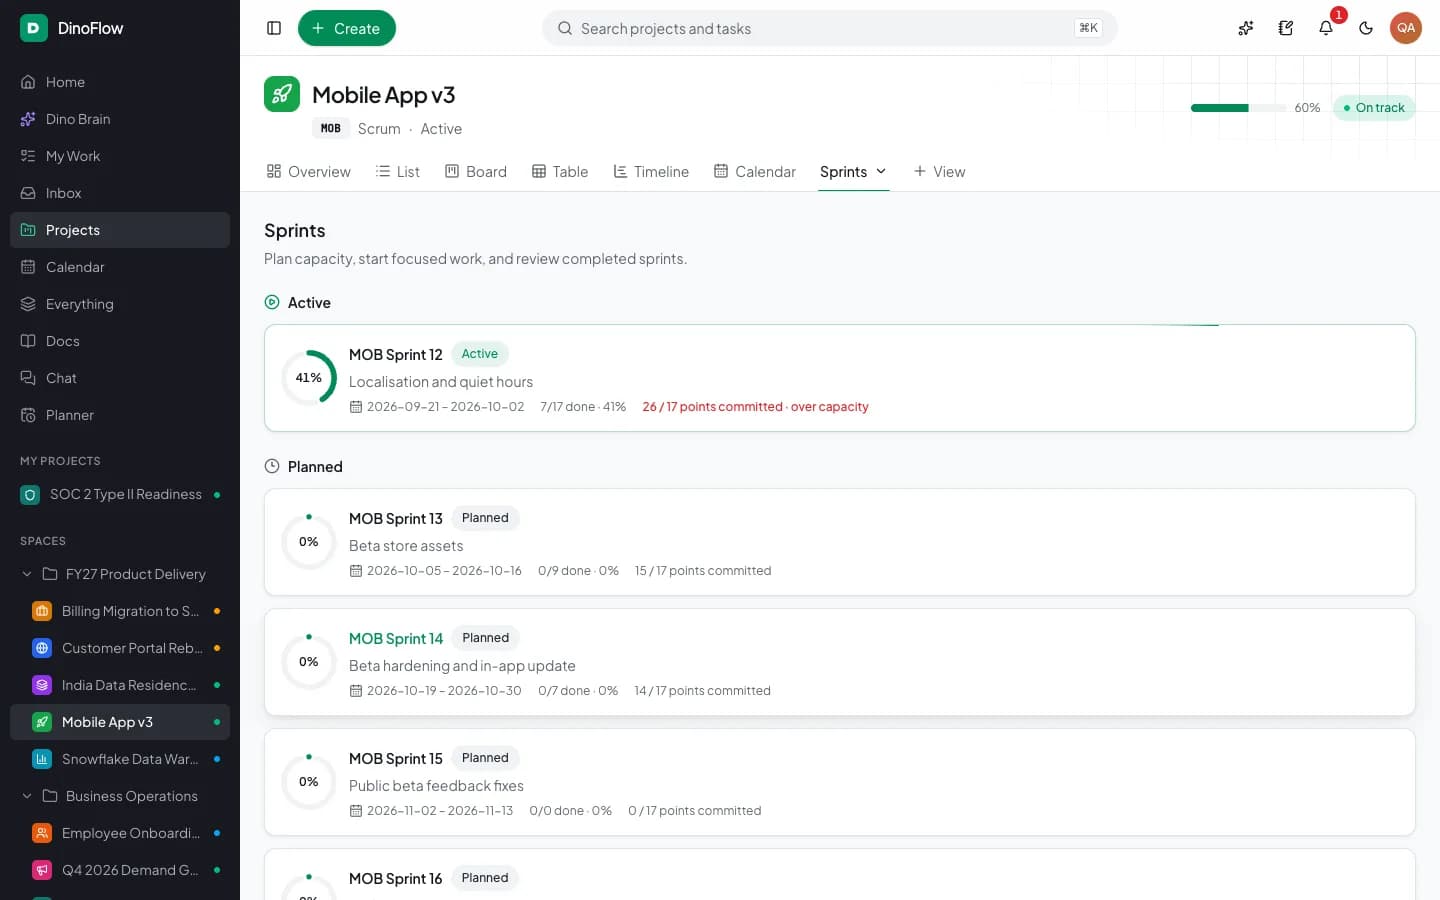
Task: Open Snowflake Data Warehouse project
Action: click(120, 759)
